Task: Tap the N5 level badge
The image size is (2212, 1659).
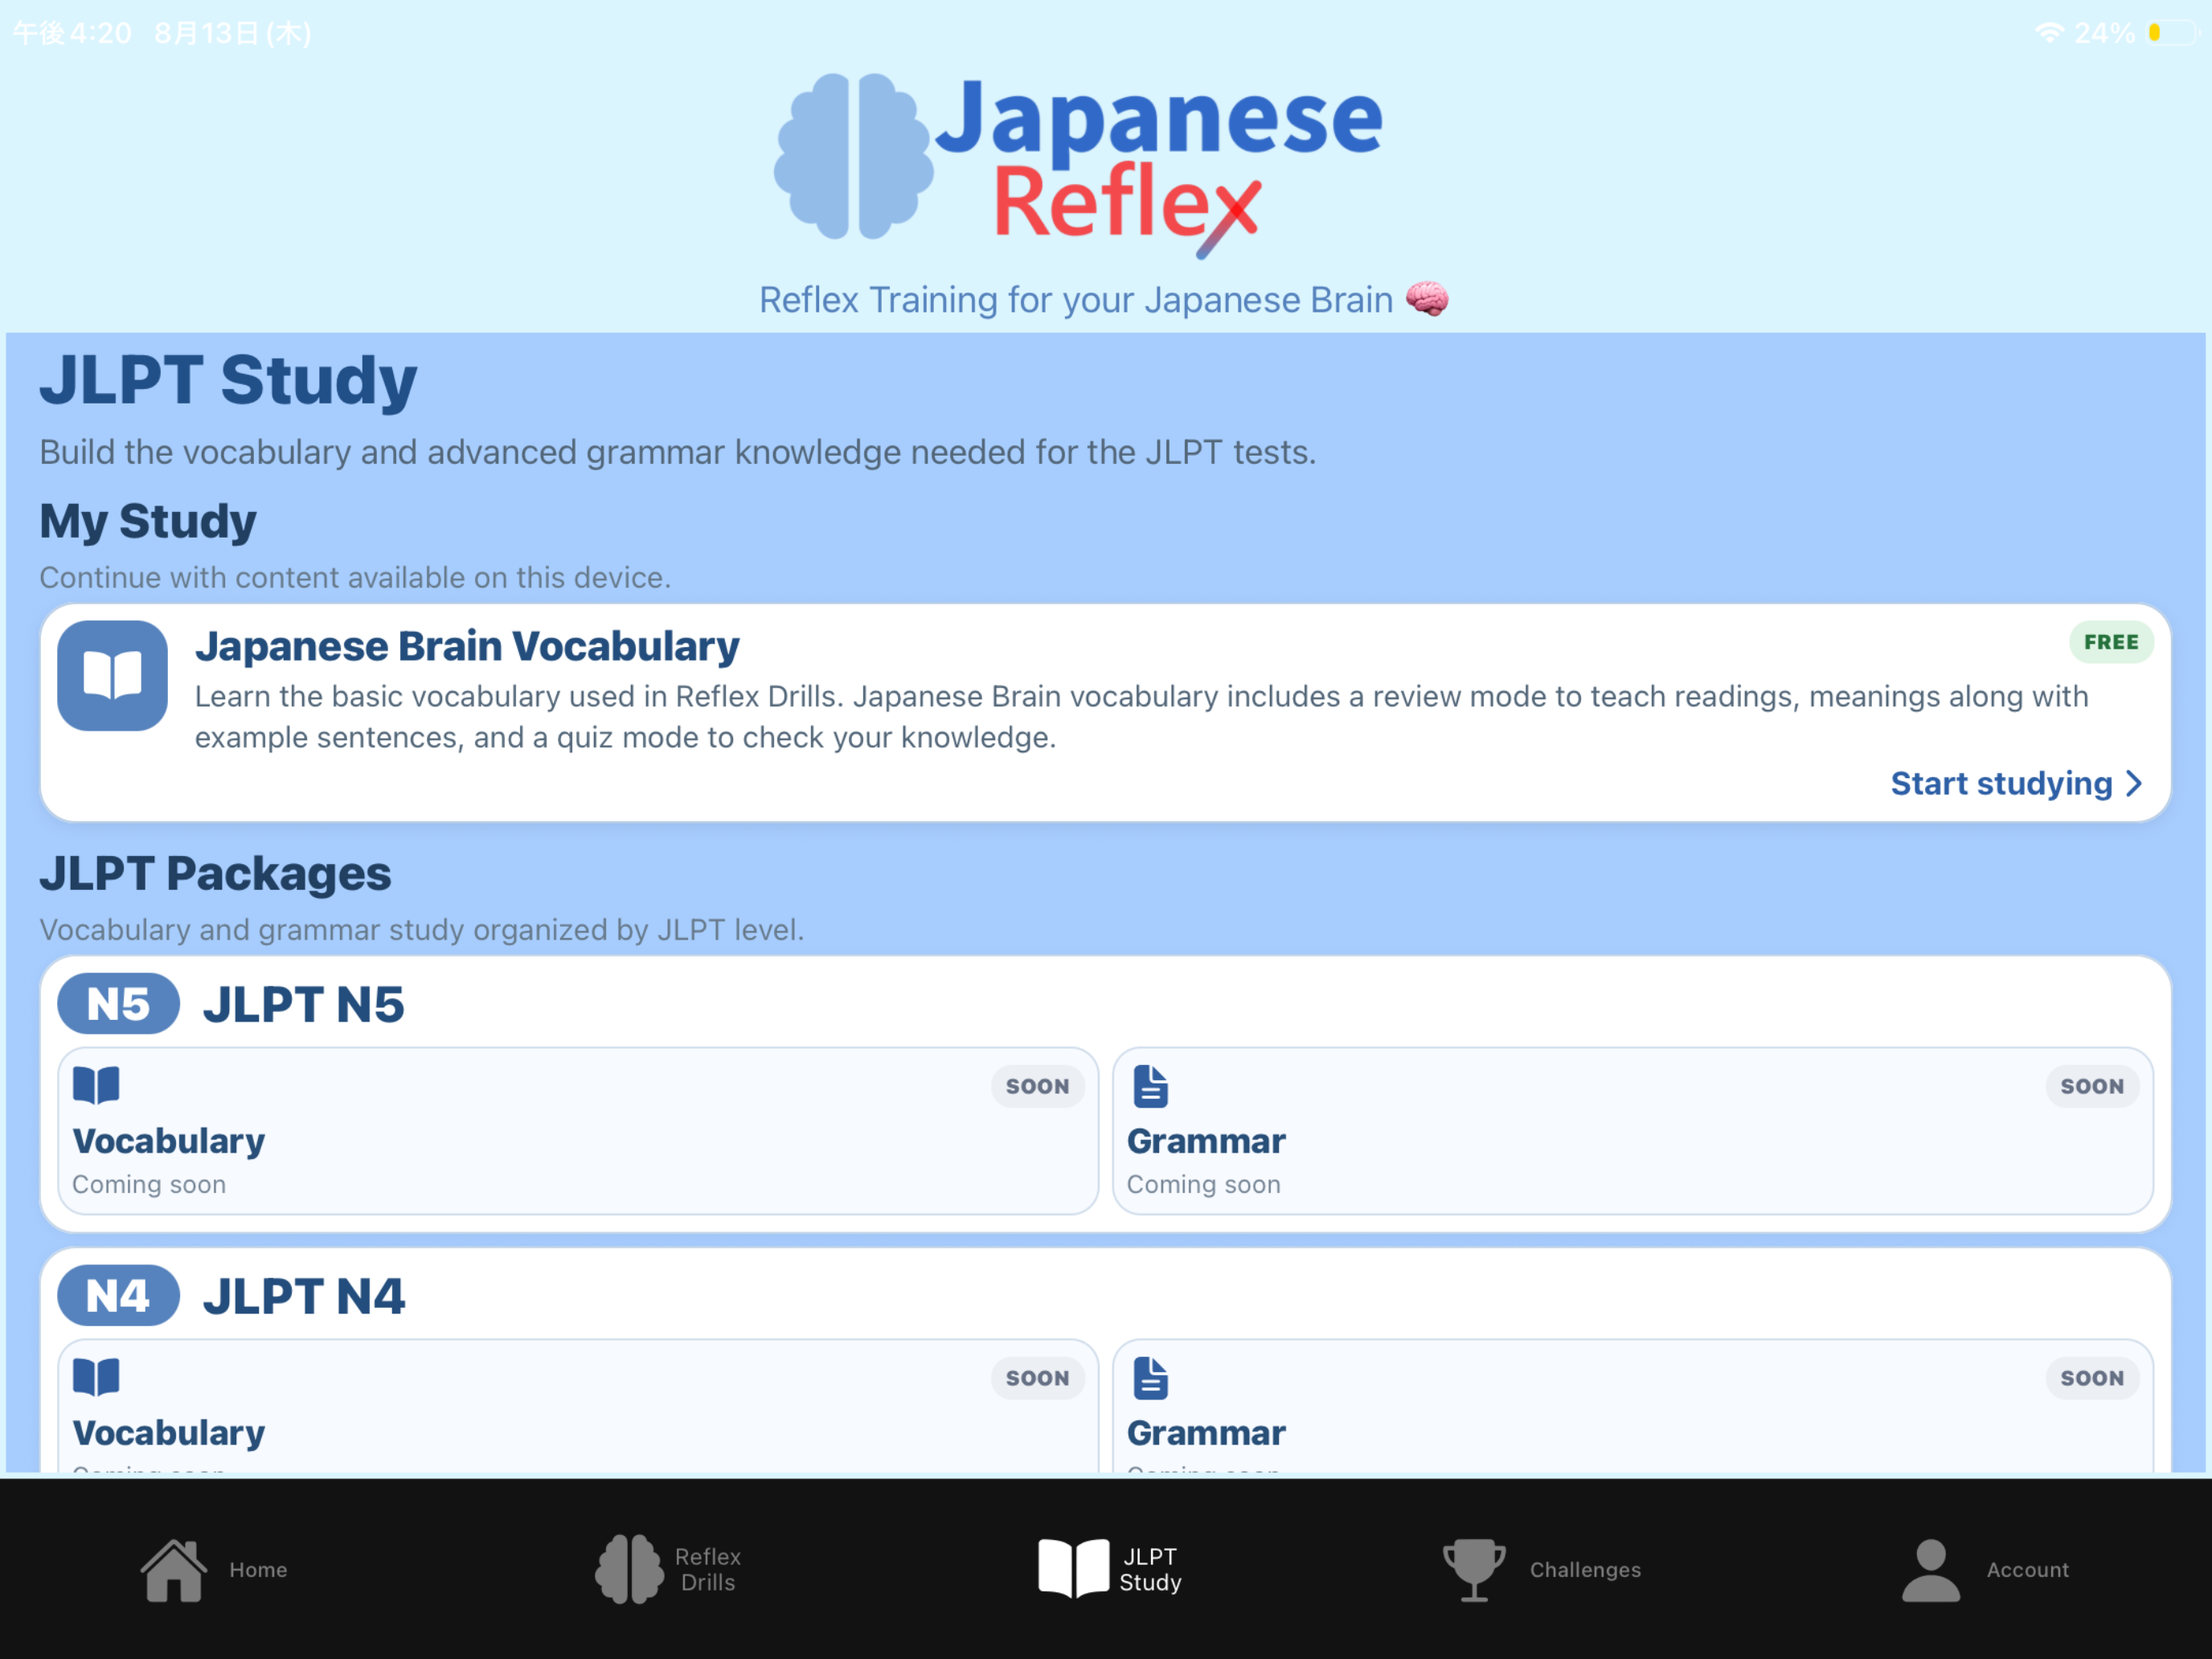Action: [x=118, y=1004]
